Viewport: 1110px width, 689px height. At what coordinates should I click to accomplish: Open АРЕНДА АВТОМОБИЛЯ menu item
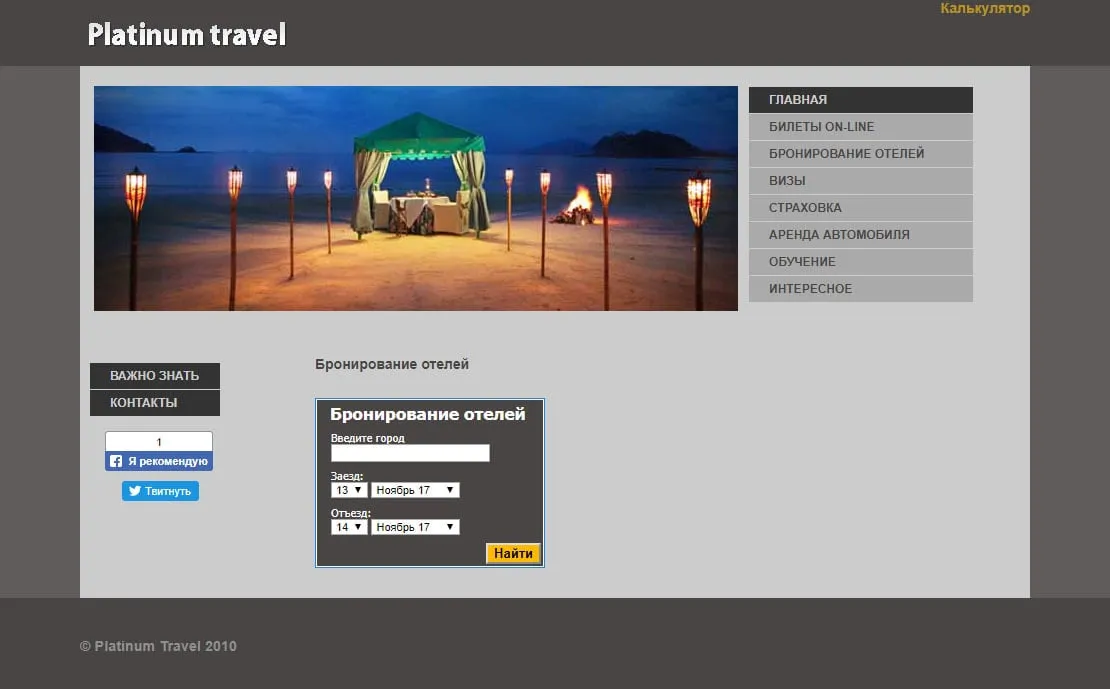pyautogui.click(x=860, y=235)
